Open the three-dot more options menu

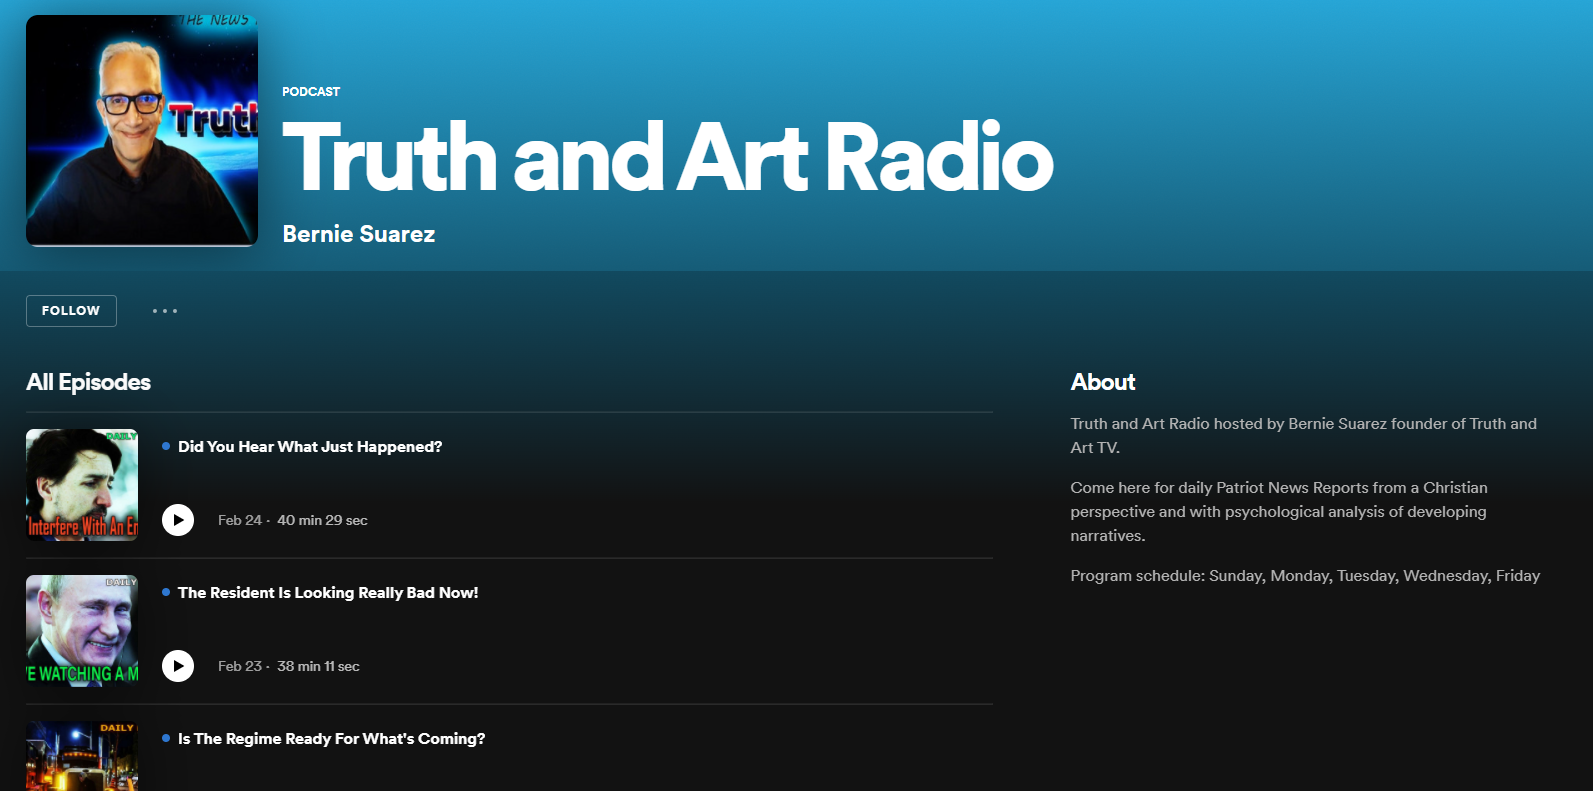pos(165,311)
